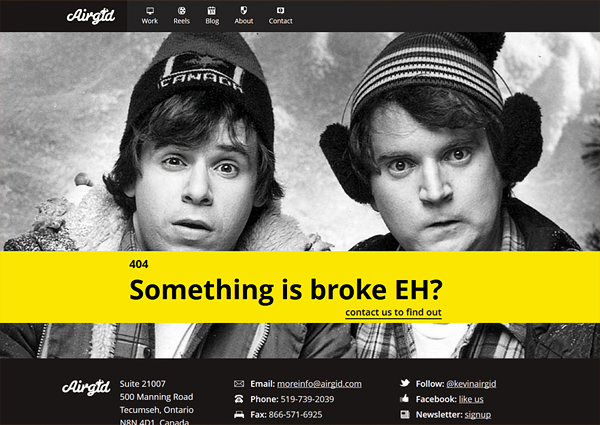
Task: Open the 'like us' Facebook link
Action: 471,399
